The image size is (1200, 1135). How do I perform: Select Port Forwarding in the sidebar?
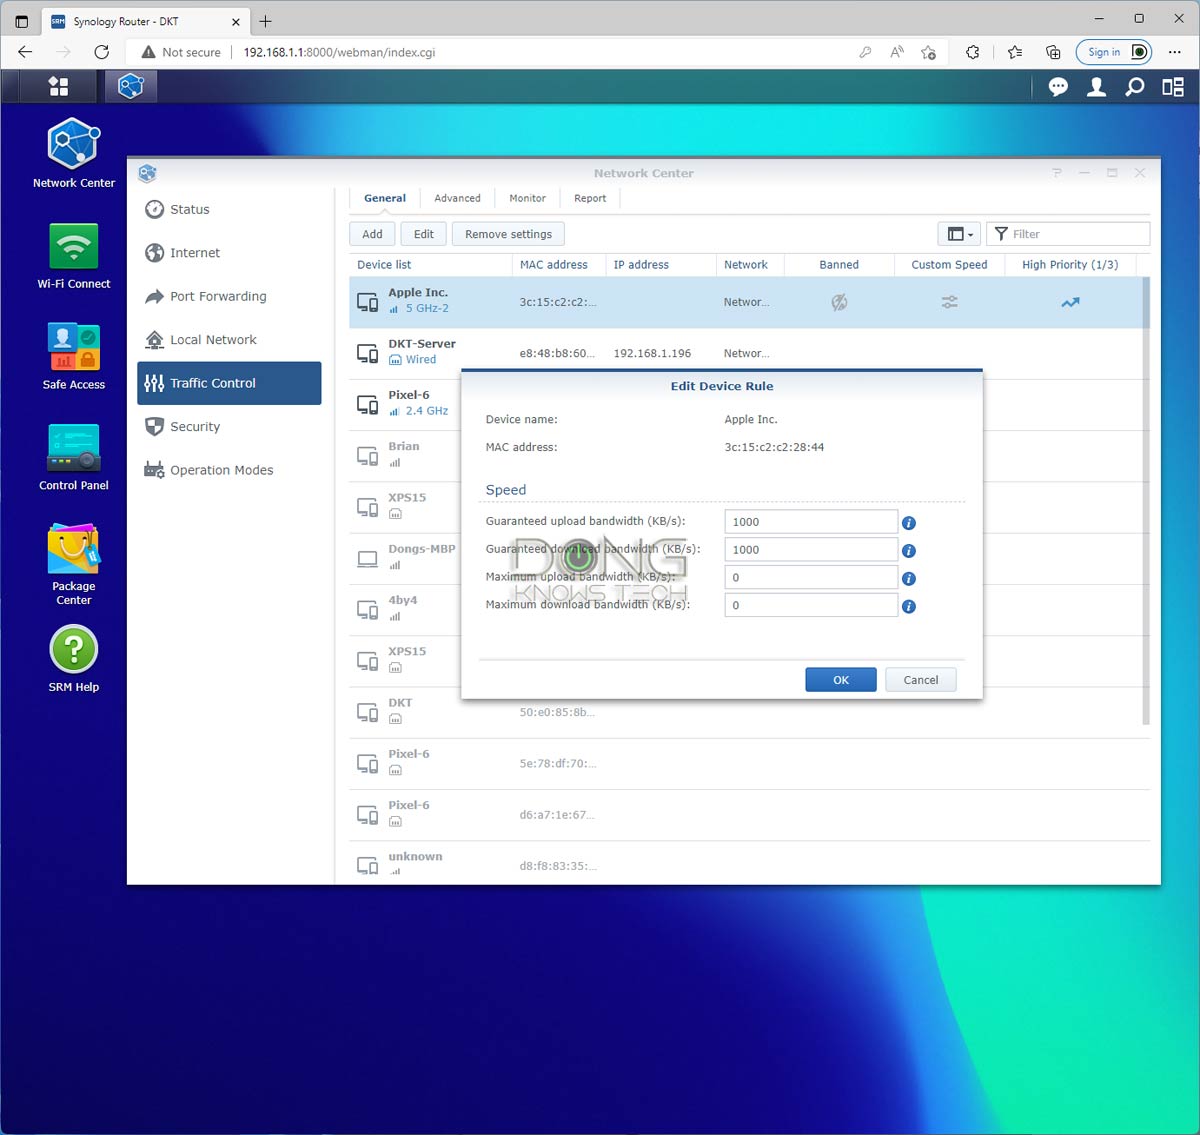coord(216,296)
